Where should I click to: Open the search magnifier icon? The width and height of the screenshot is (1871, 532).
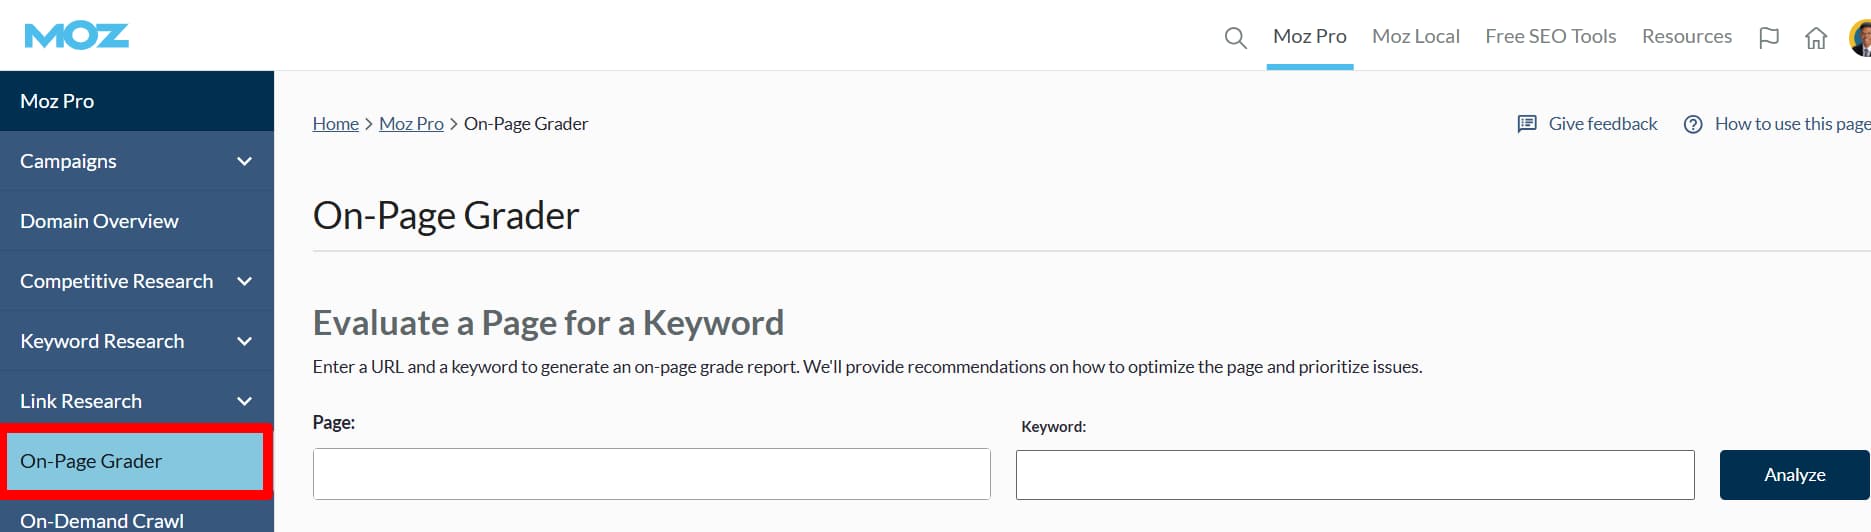pos(1235,38)
